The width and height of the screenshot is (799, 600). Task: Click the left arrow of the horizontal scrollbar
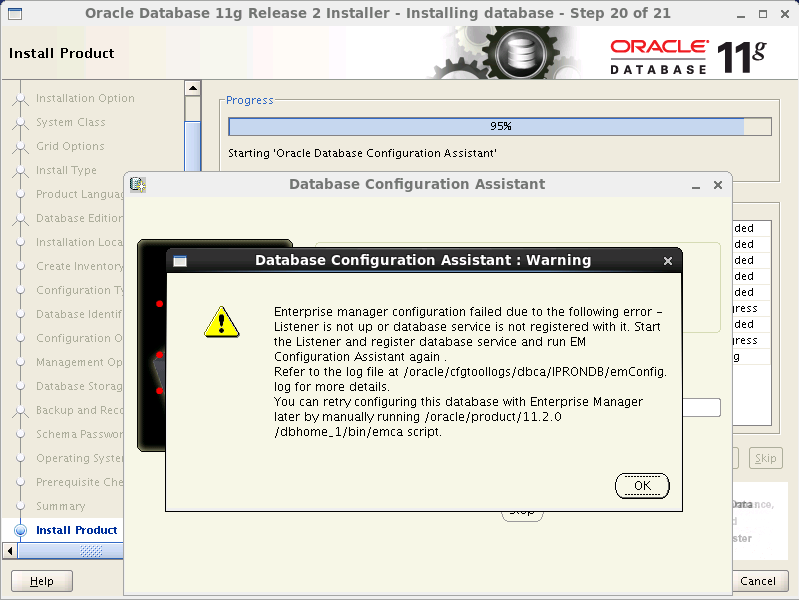click(11, 551)
